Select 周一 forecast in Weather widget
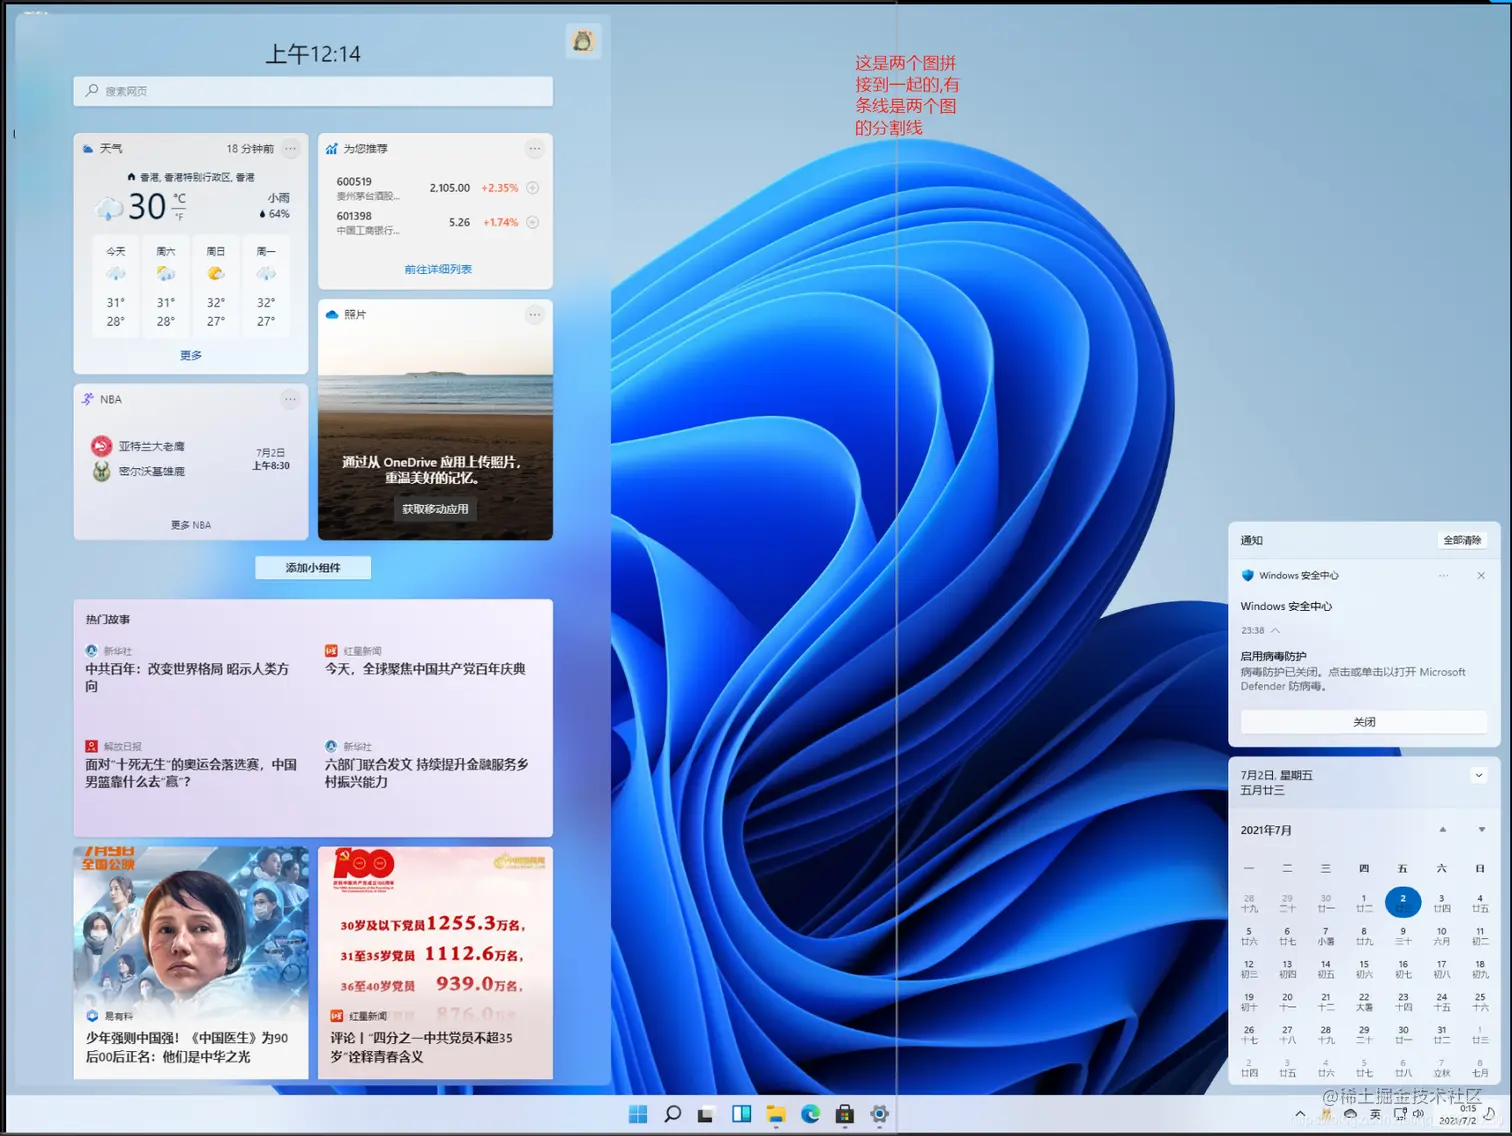The image size is (1512, 1136). click(x=266, y=286)
